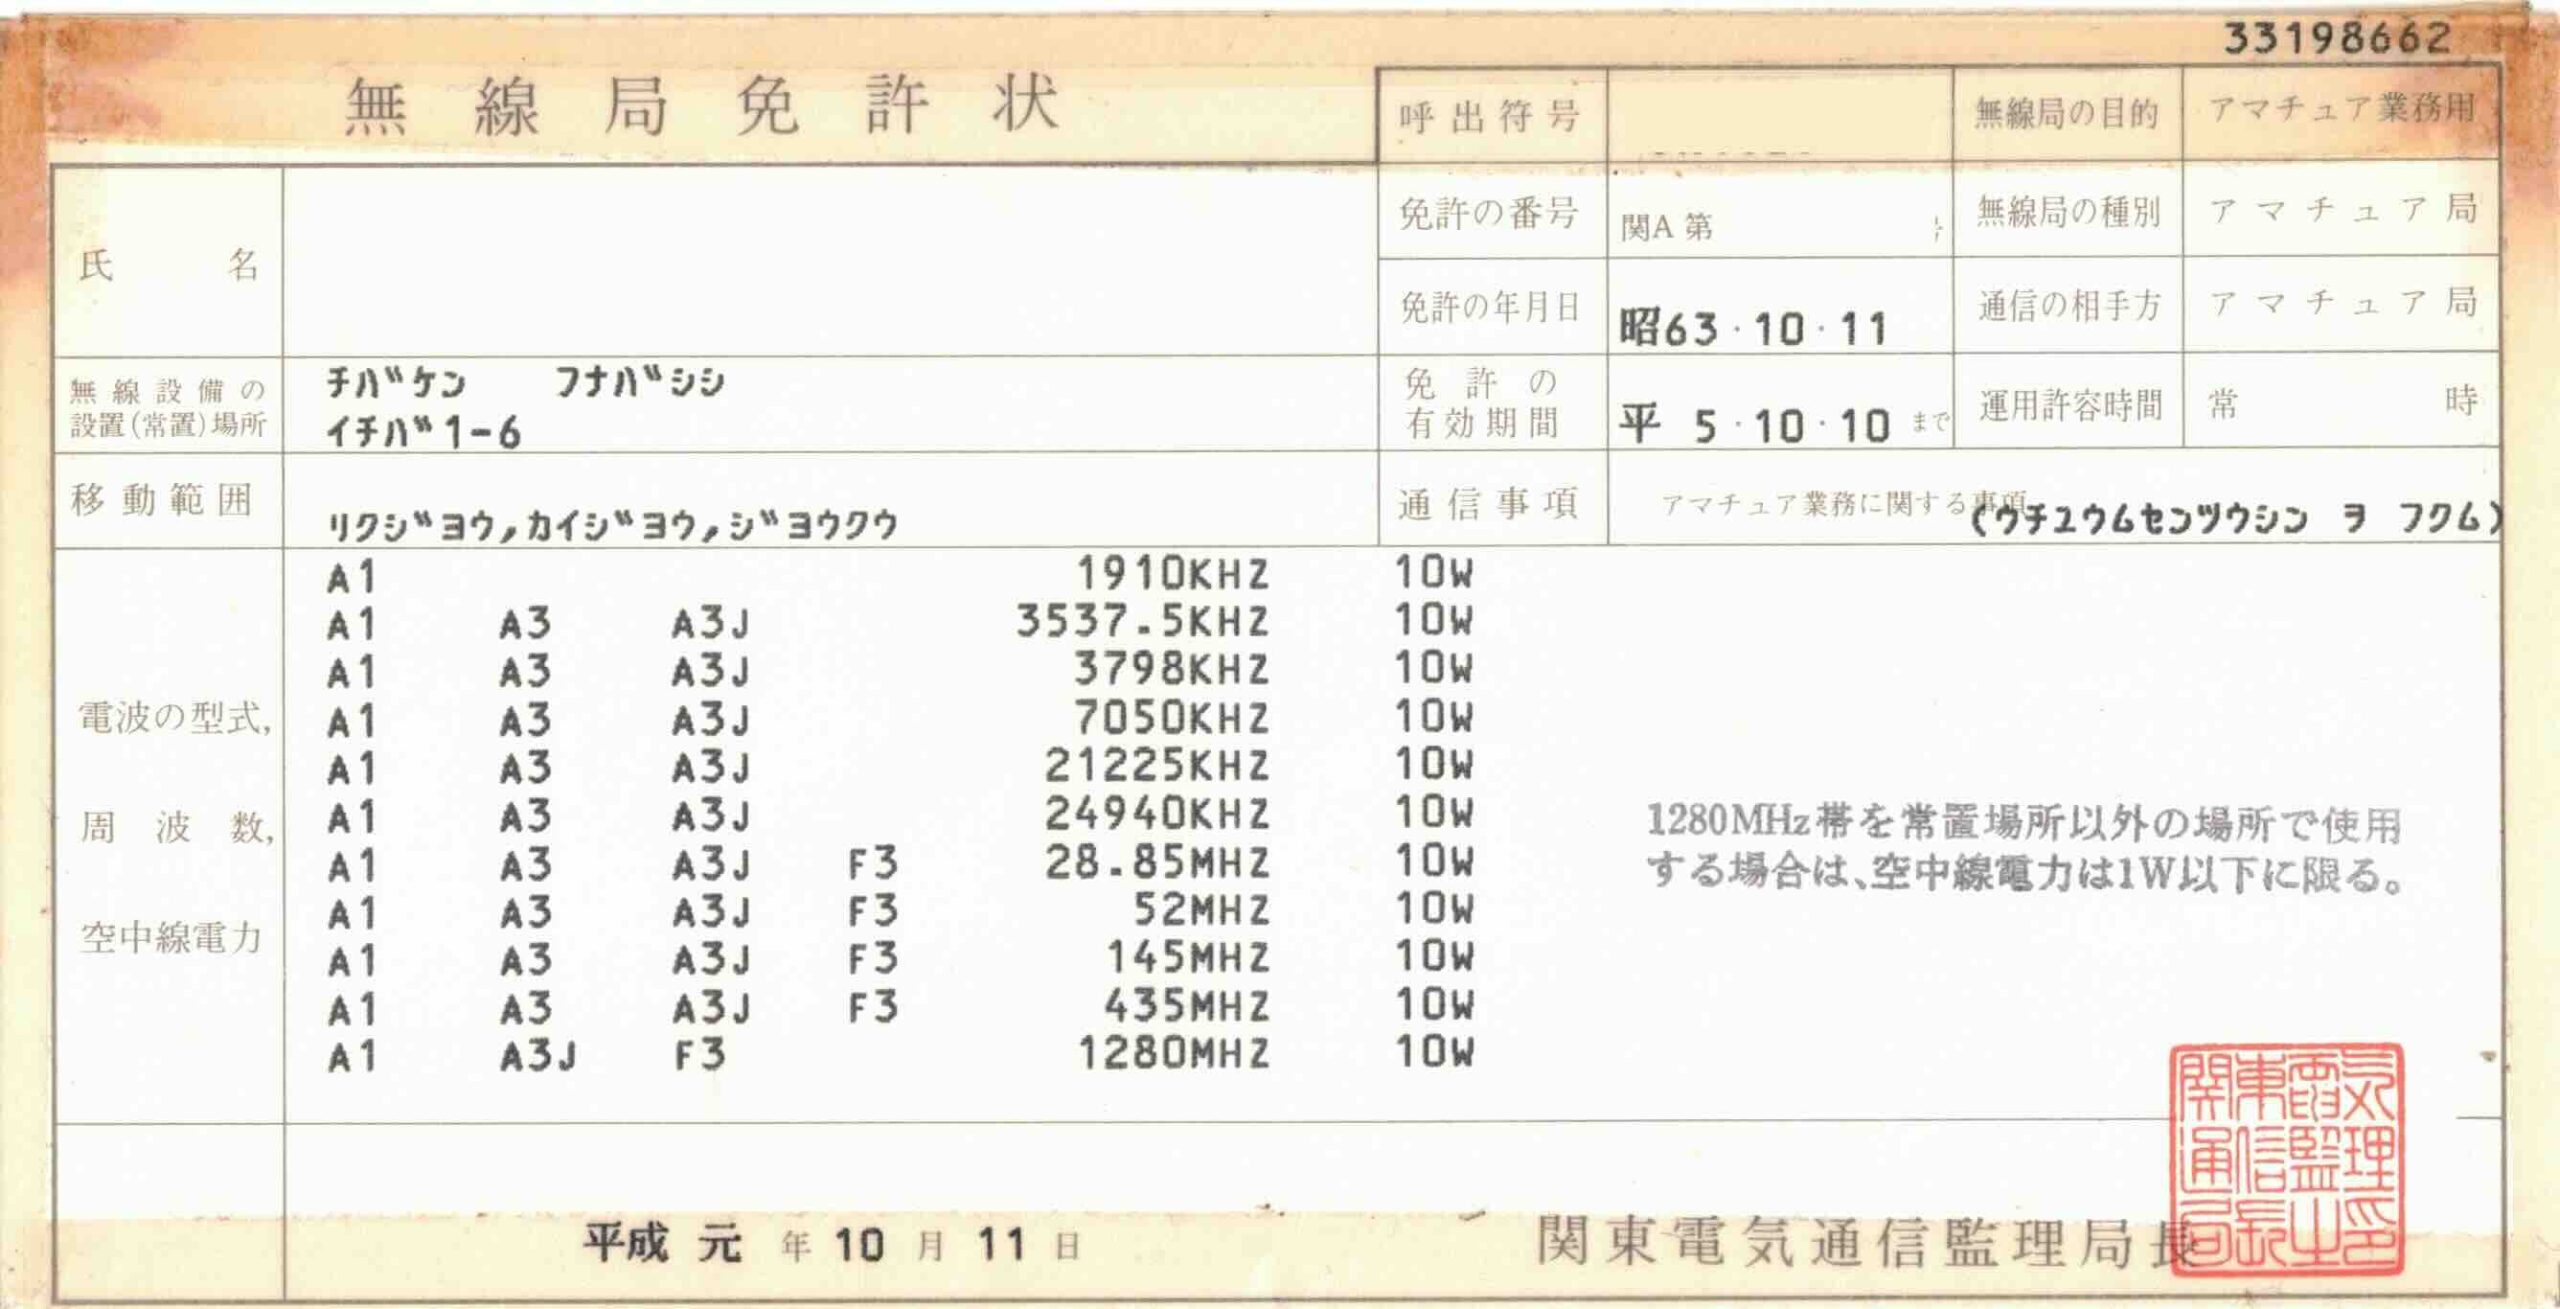Screen dimensions: 2560x1309
Task: Click the title 無線局免許状
Action: [x=702, y=106]
